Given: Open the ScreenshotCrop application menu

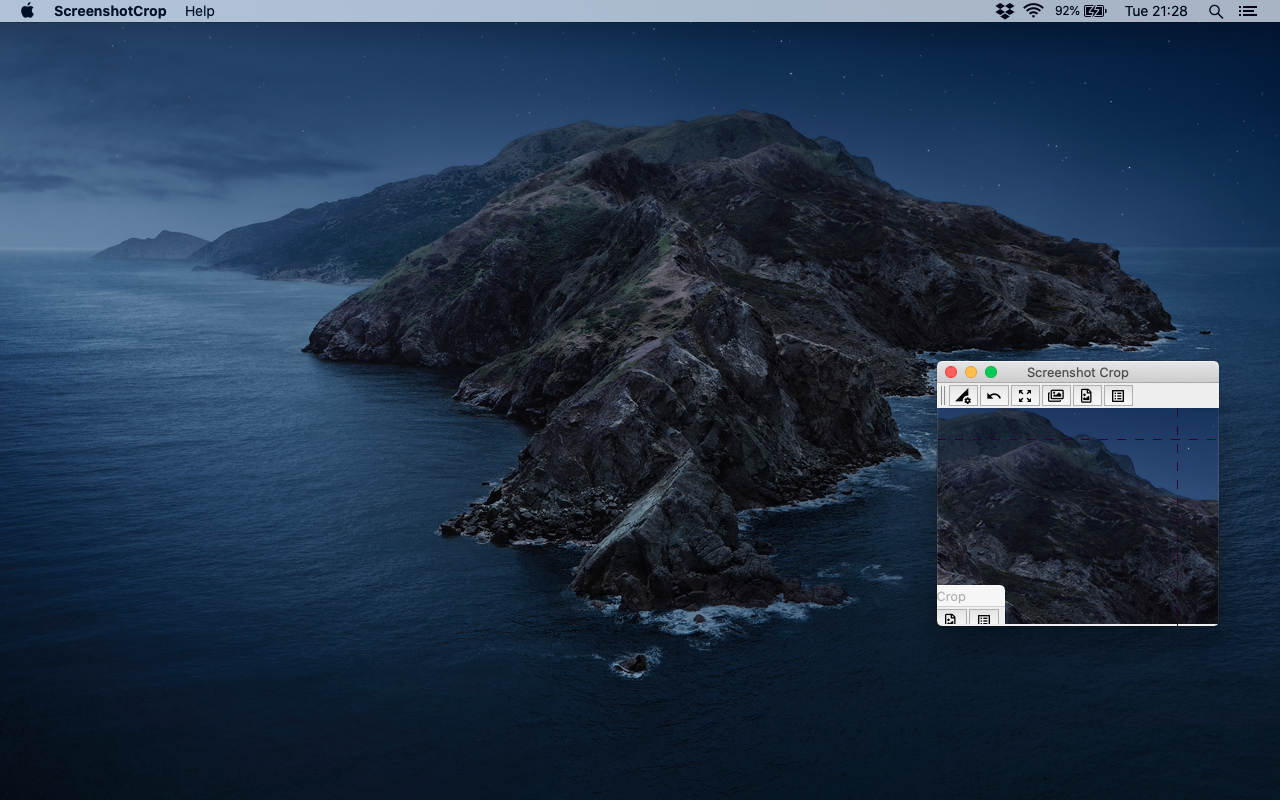Looking at the screenshot, I should point(110,11).
